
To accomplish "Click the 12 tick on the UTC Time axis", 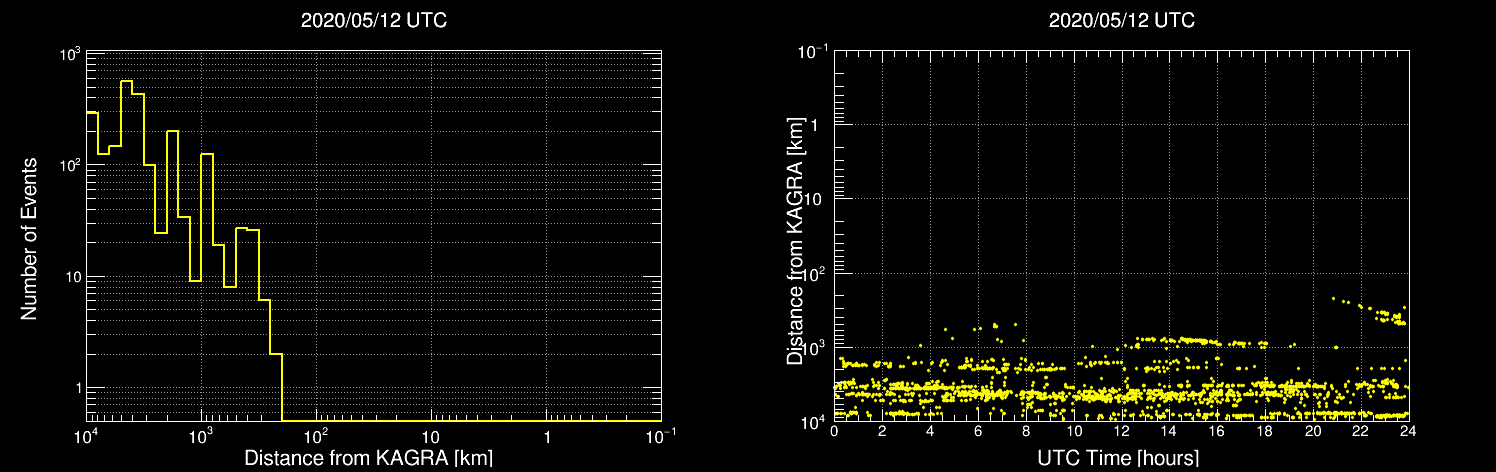I will (1122, 432).
